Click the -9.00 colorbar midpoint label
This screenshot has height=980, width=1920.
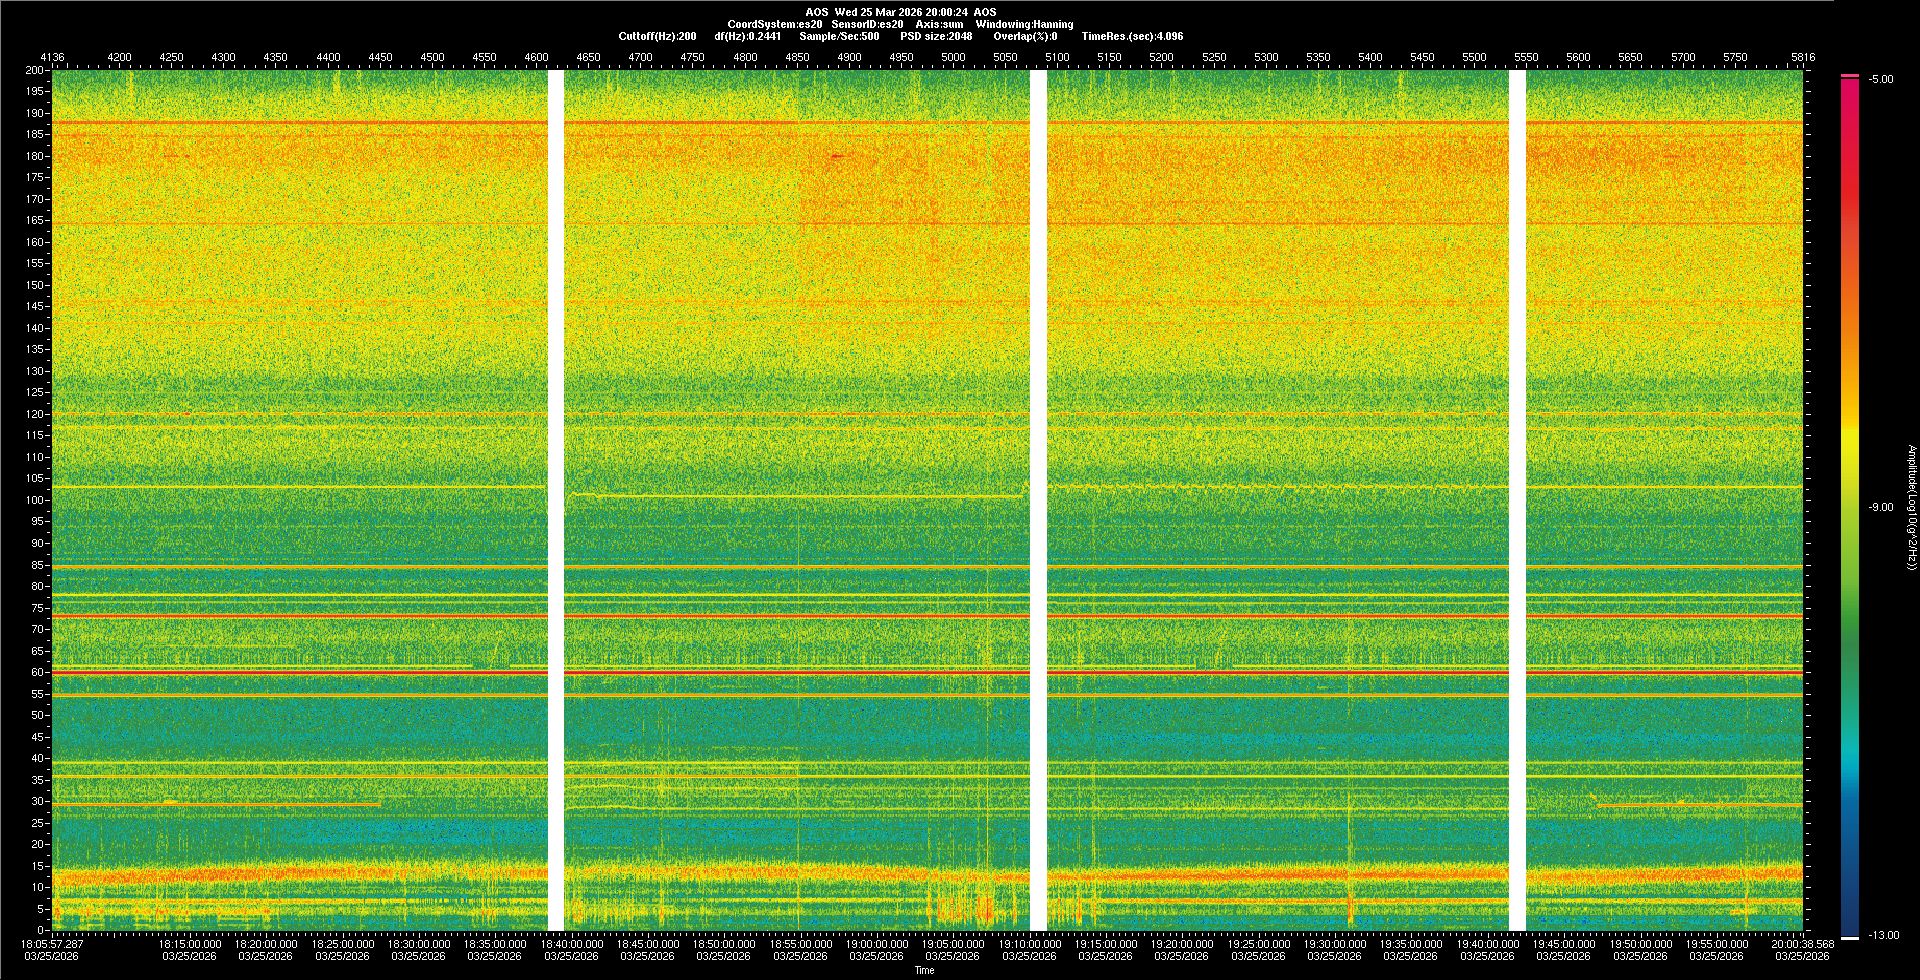[1881, 508]
